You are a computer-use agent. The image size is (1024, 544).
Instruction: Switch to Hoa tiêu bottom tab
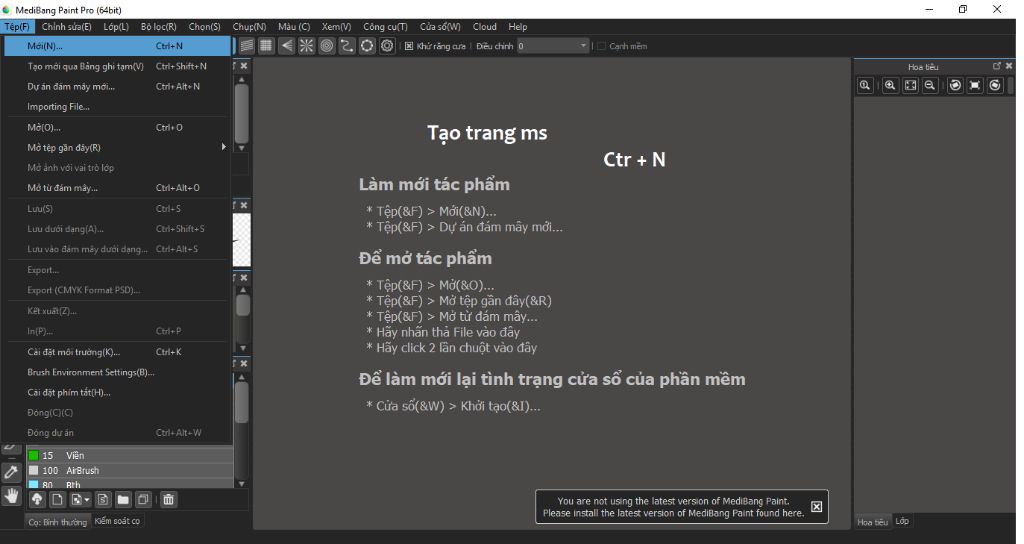coord(872,522)
